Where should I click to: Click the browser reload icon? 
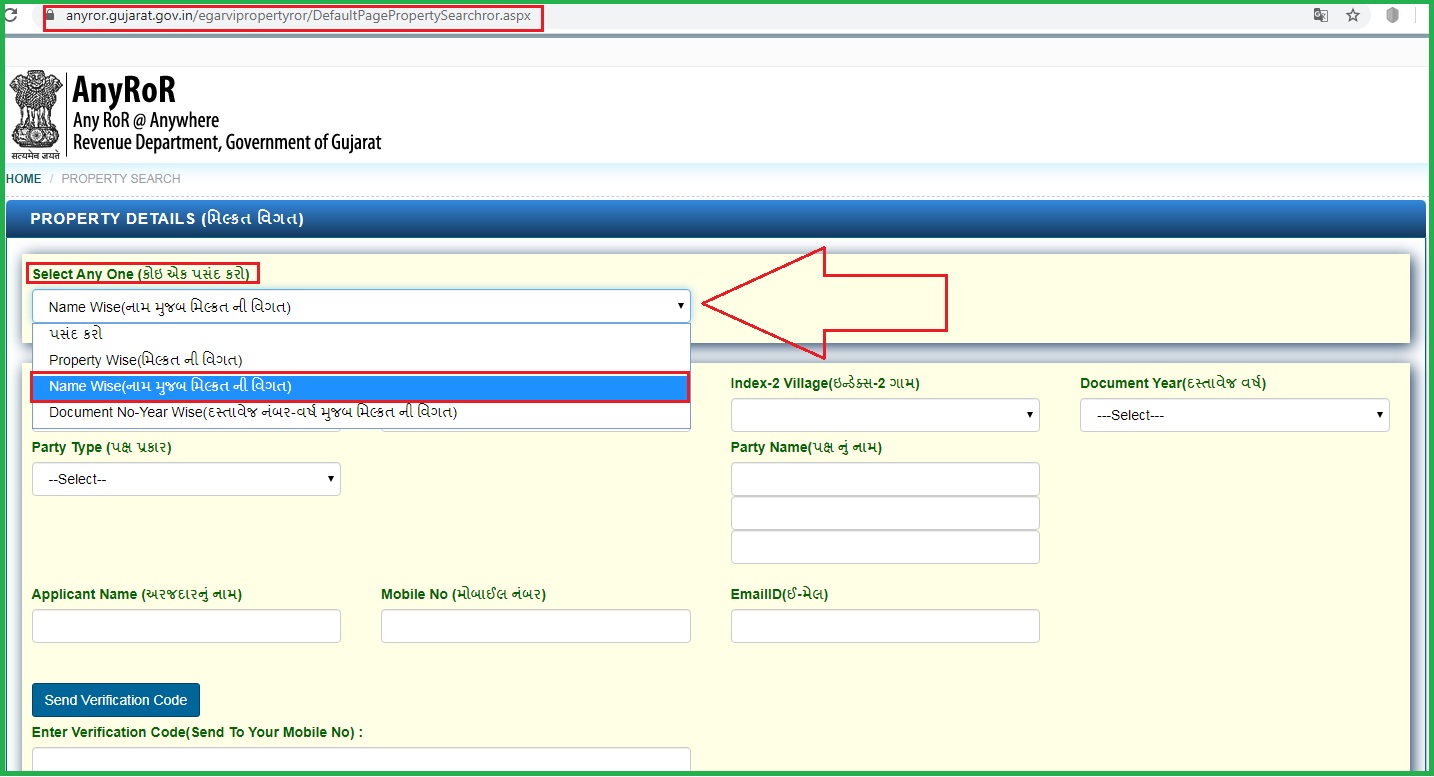pos(12,16)
